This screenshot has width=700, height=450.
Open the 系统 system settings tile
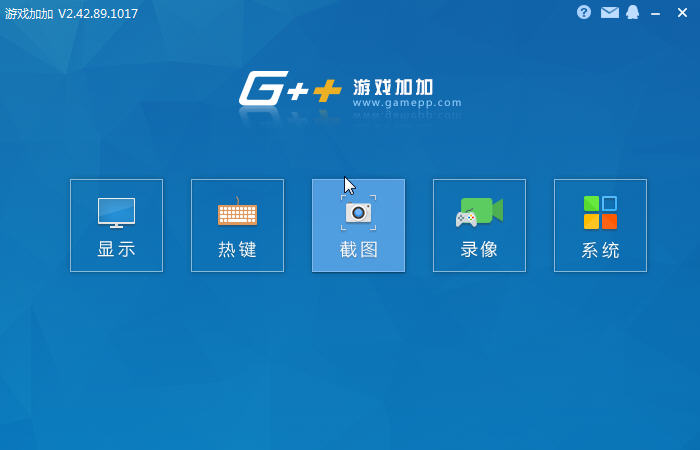[600, 225]
